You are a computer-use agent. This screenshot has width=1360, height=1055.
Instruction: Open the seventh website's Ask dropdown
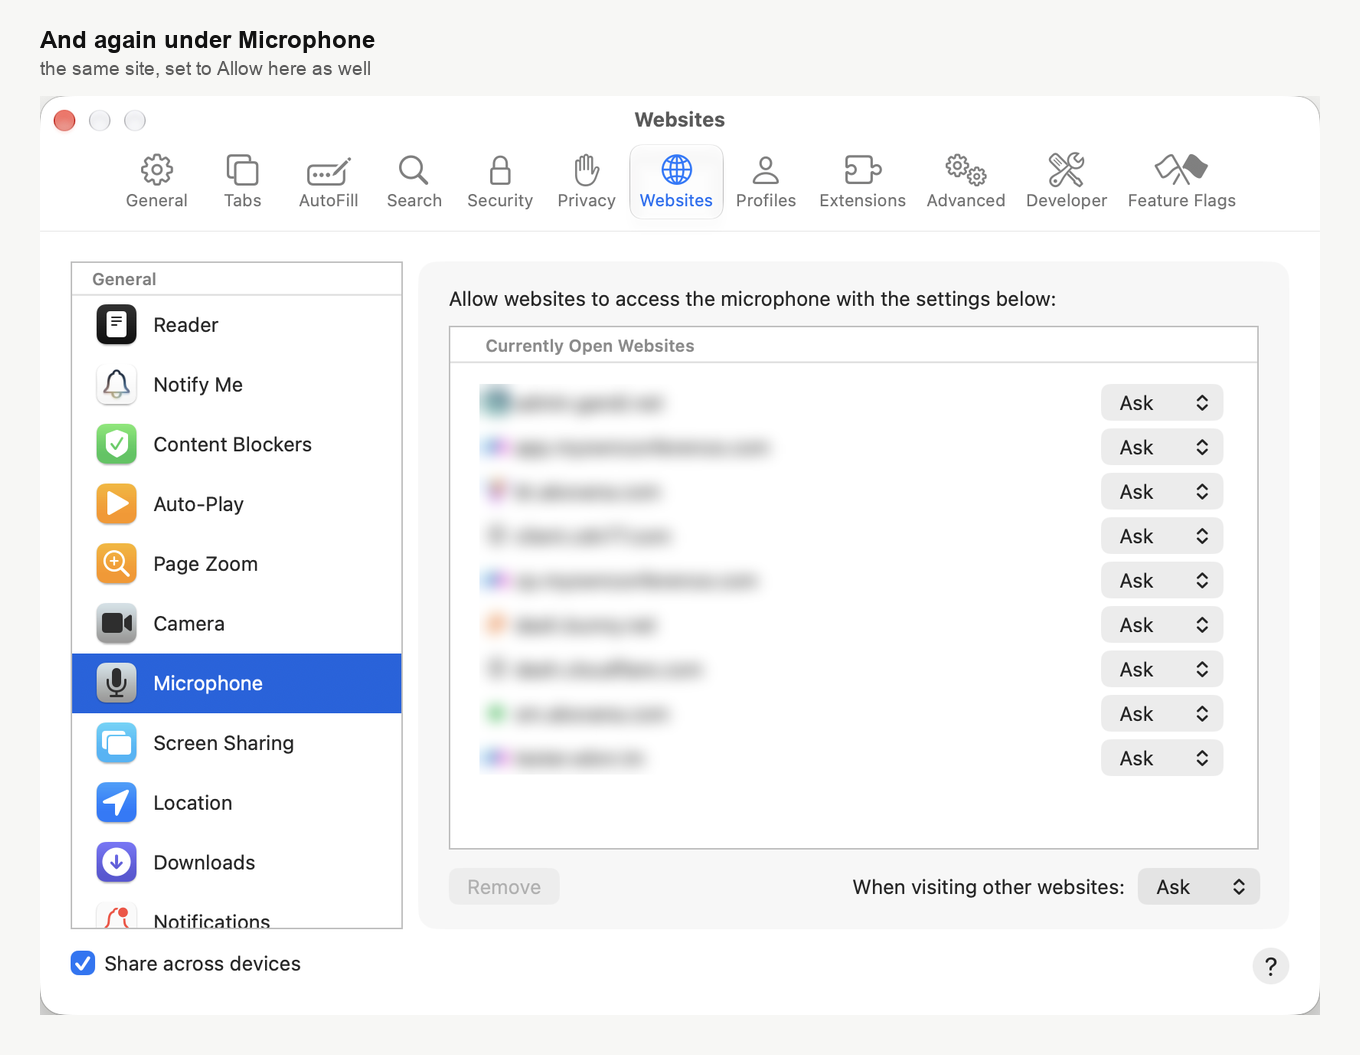[x=1162, y=669]
